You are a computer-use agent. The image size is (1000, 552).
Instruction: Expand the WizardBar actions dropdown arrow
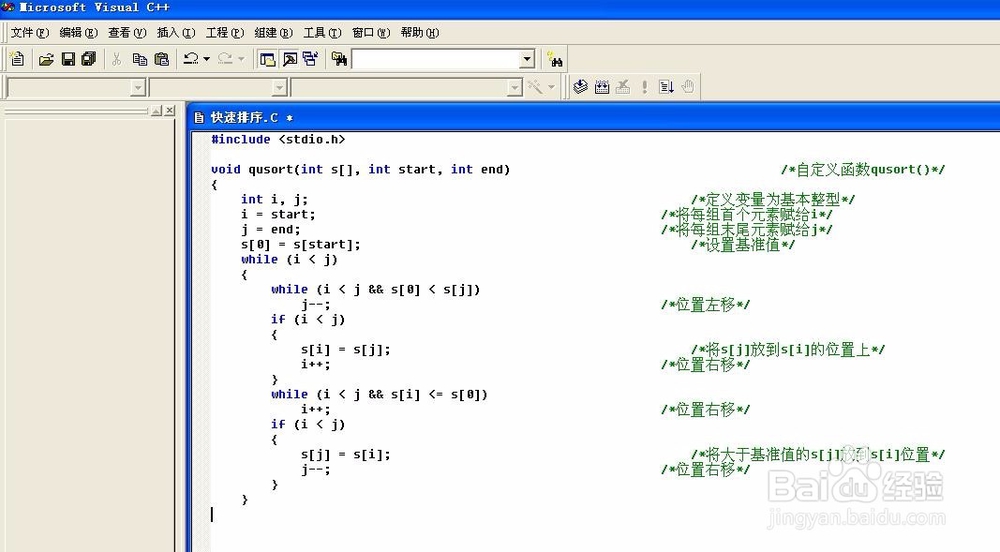click(552, 87)
